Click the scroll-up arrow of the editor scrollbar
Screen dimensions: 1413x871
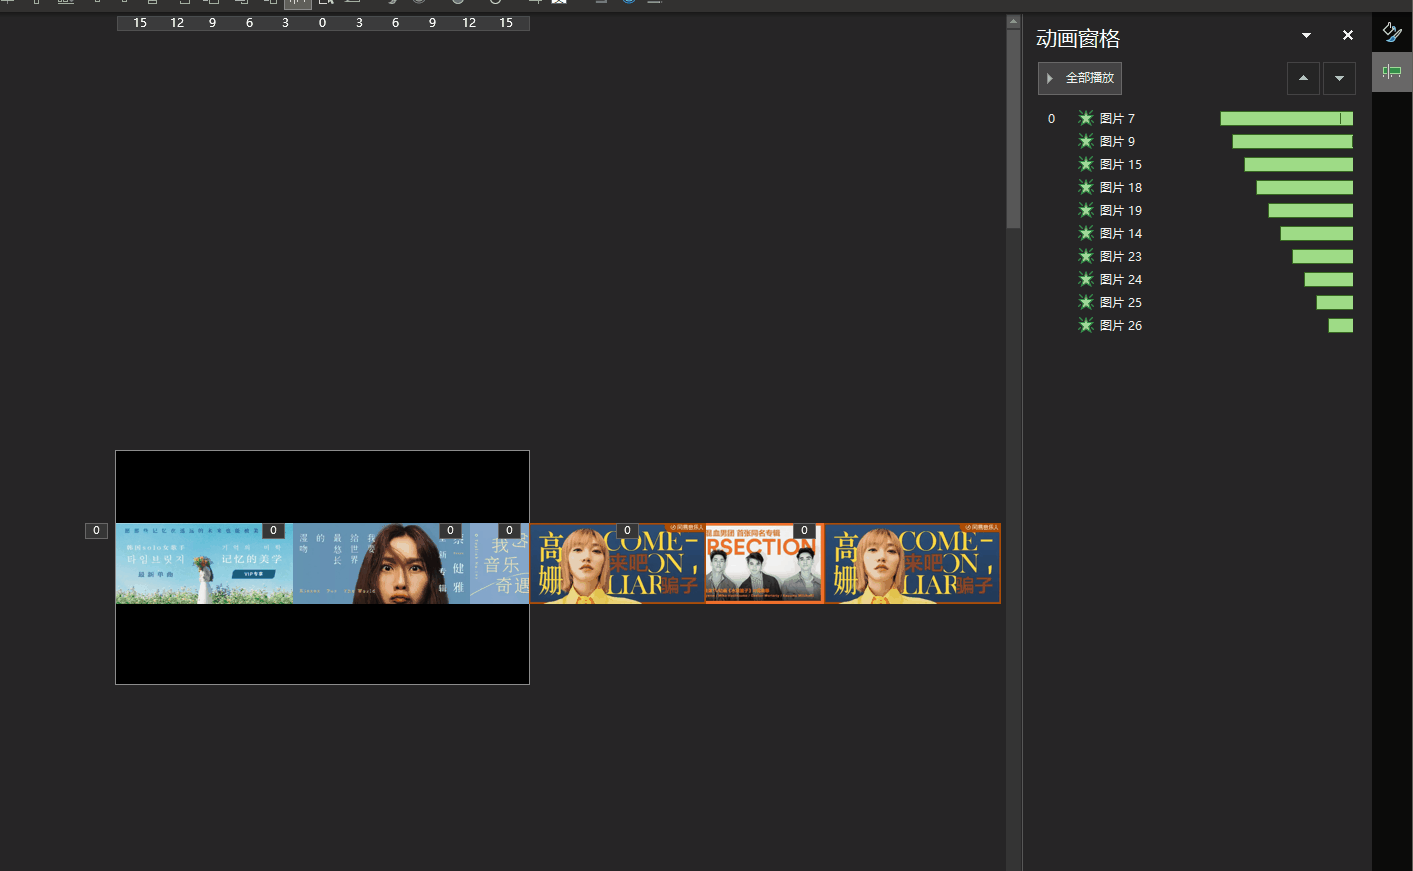click(x=1013, y=21)
